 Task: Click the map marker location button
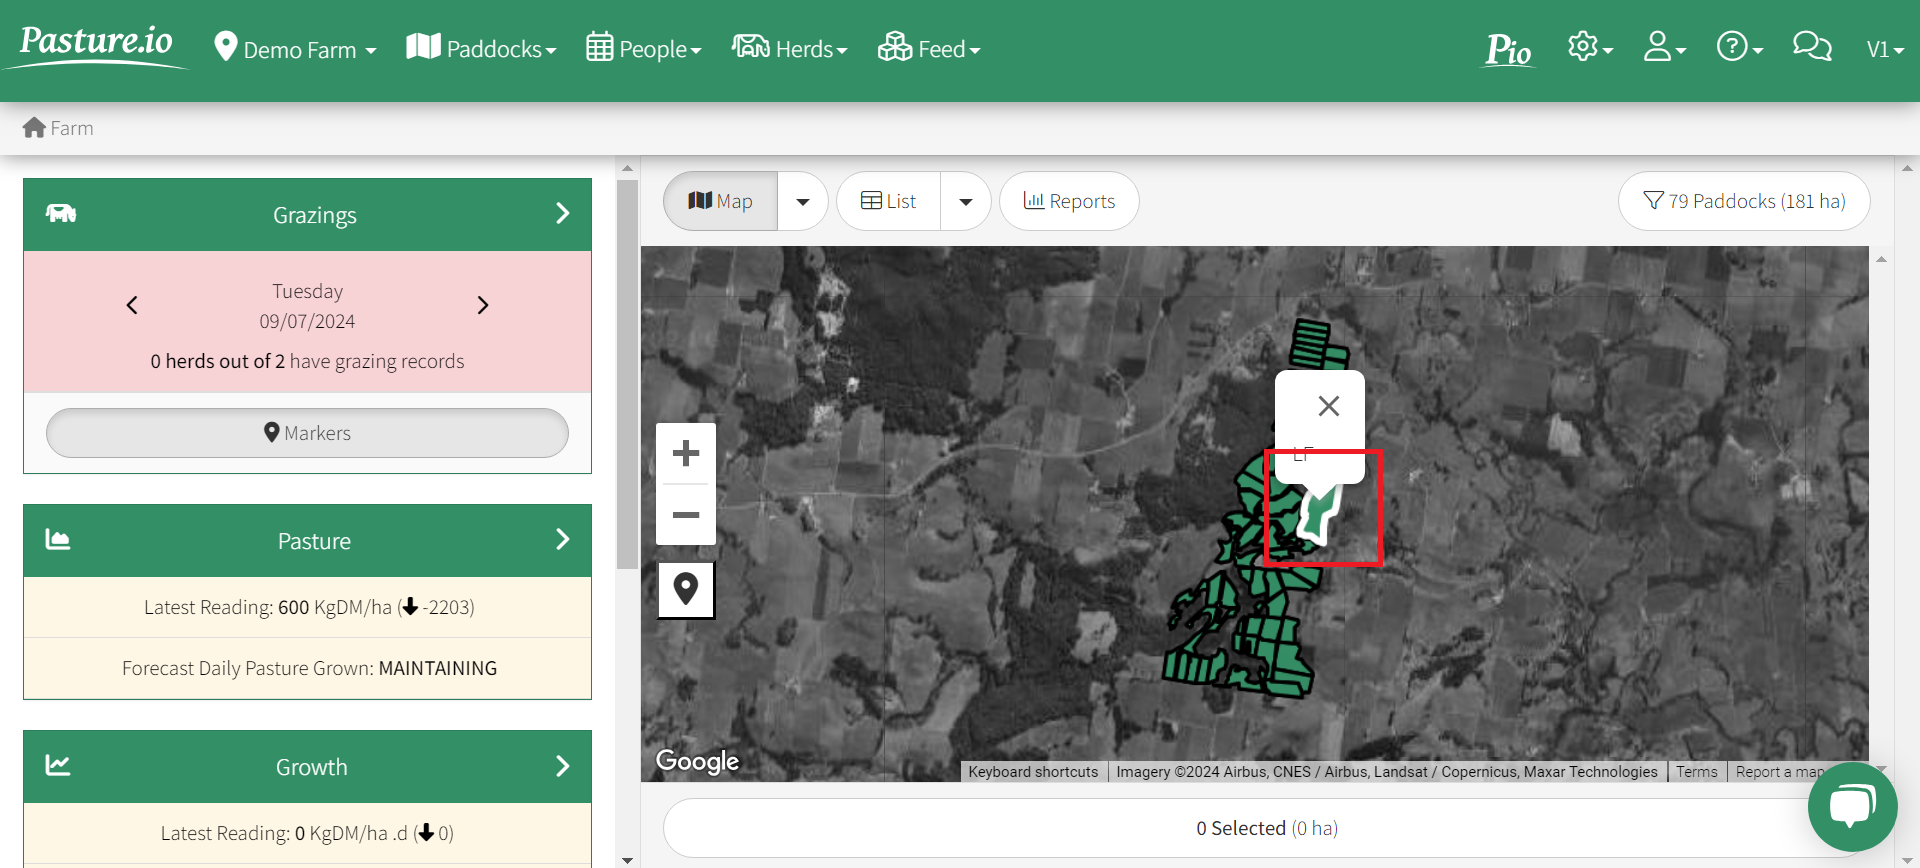(x=686, y=589)
